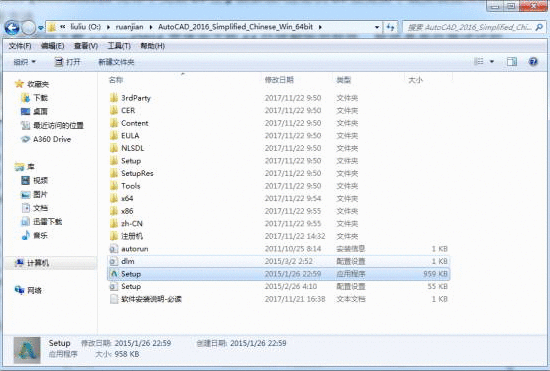The height and width of the screenshot is (371, 550).
Task: Open the 组织 dropdown
Action: [x=25, y=62]
